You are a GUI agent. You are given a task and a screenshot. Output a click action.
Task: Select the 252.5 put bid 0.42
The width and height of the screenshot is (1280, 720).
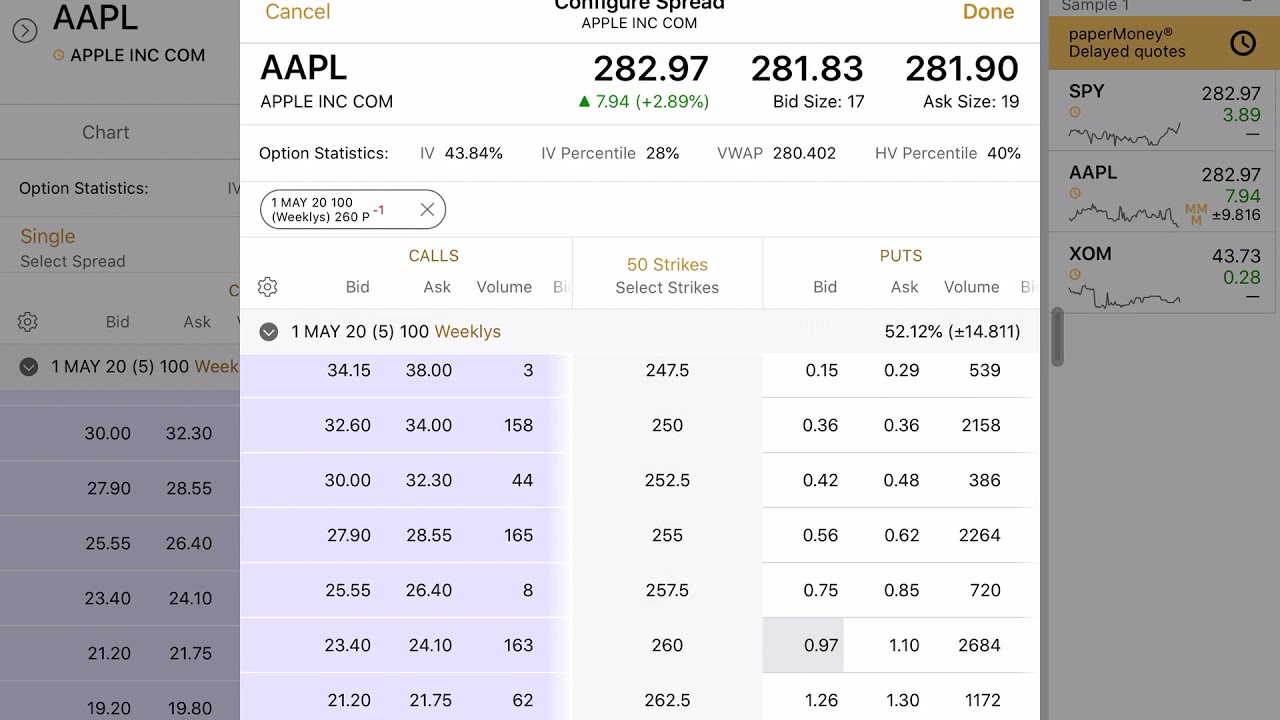click(x=820, y=480)
